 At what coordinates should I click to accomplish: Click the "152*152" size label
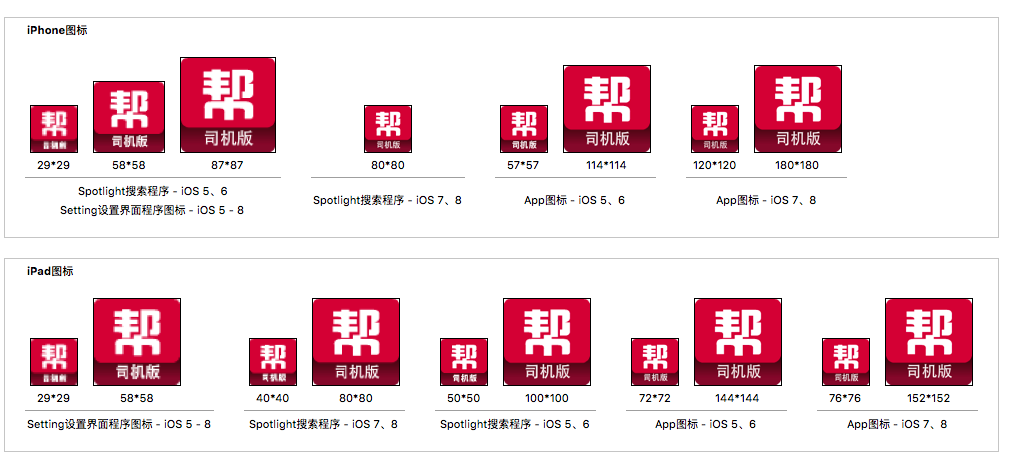pyautogui.click(x=929, y=398)
